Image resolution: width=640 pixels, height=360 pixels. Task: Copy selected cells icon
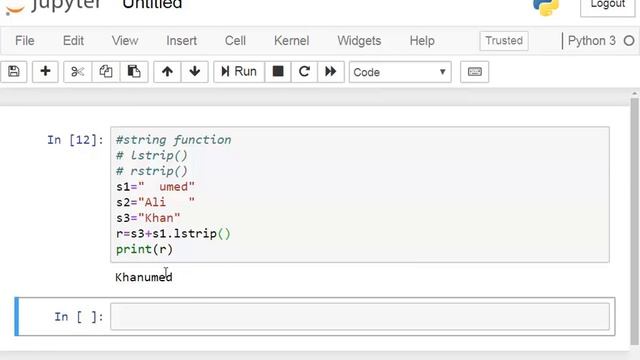point(106,72)
